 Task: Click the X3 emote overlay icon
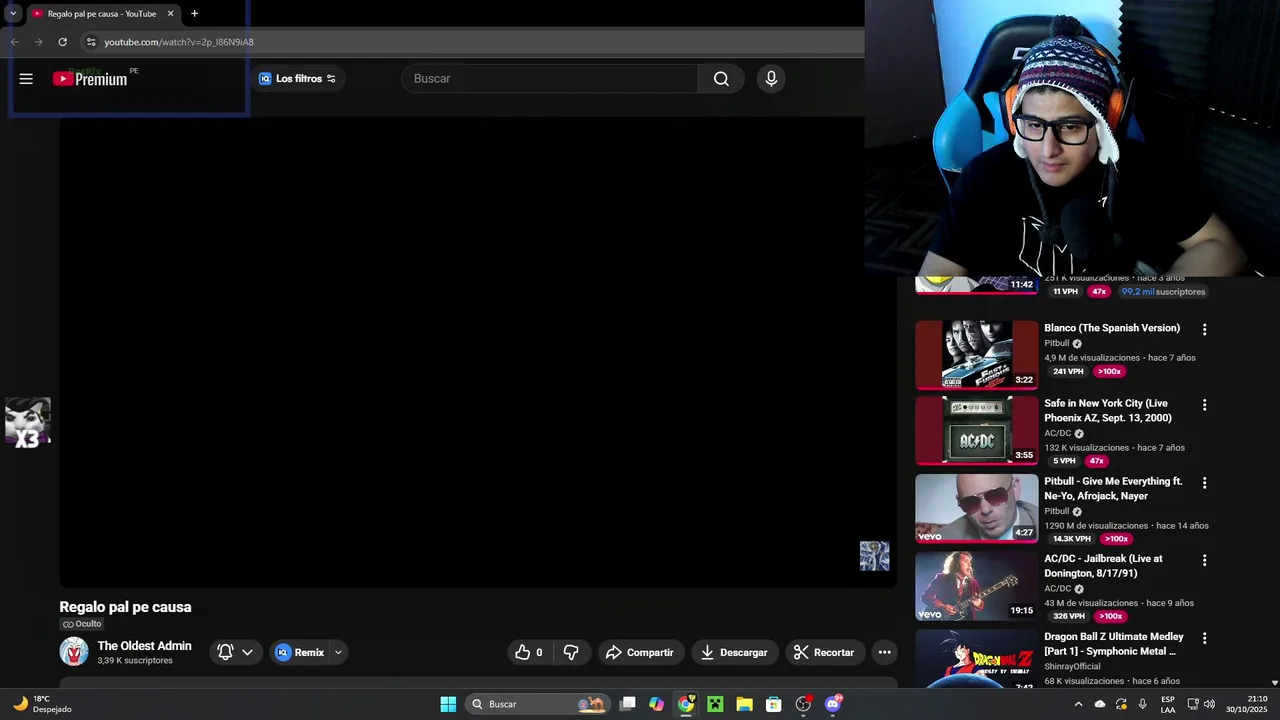pos(27,422)
